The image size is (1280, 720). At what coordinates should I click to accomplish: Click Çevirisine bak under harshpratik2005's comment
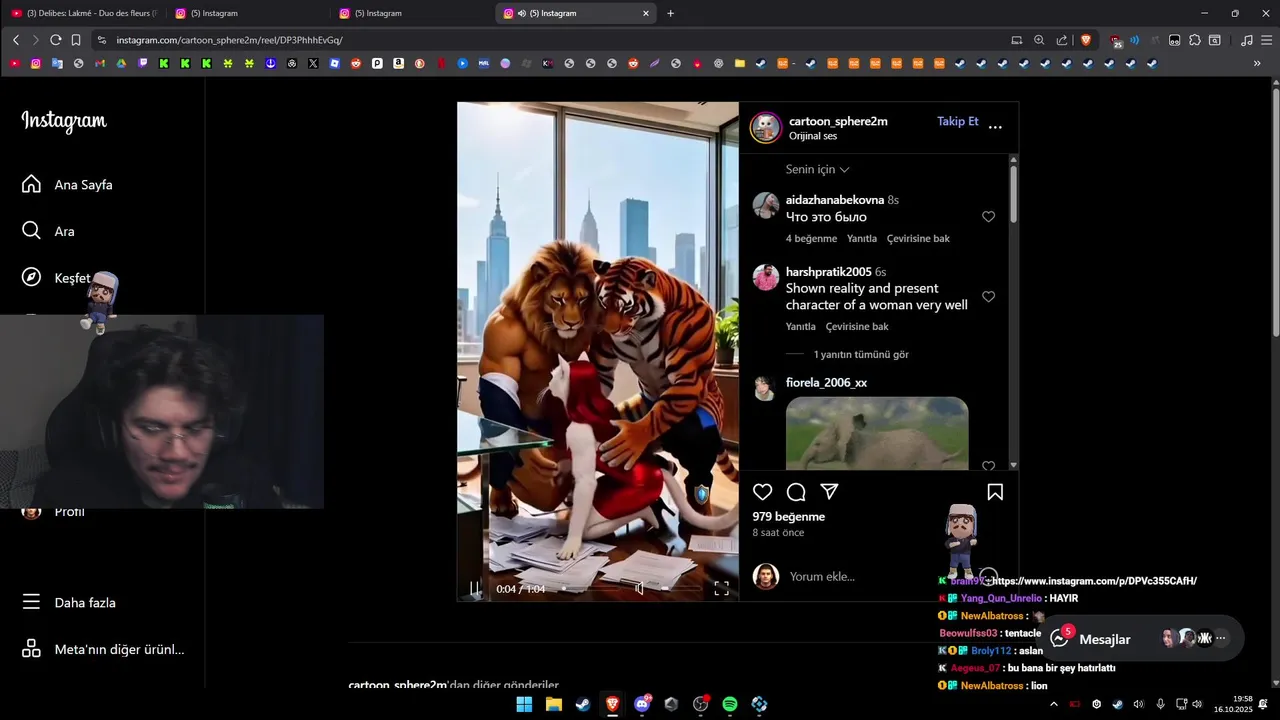click(857, 327)
